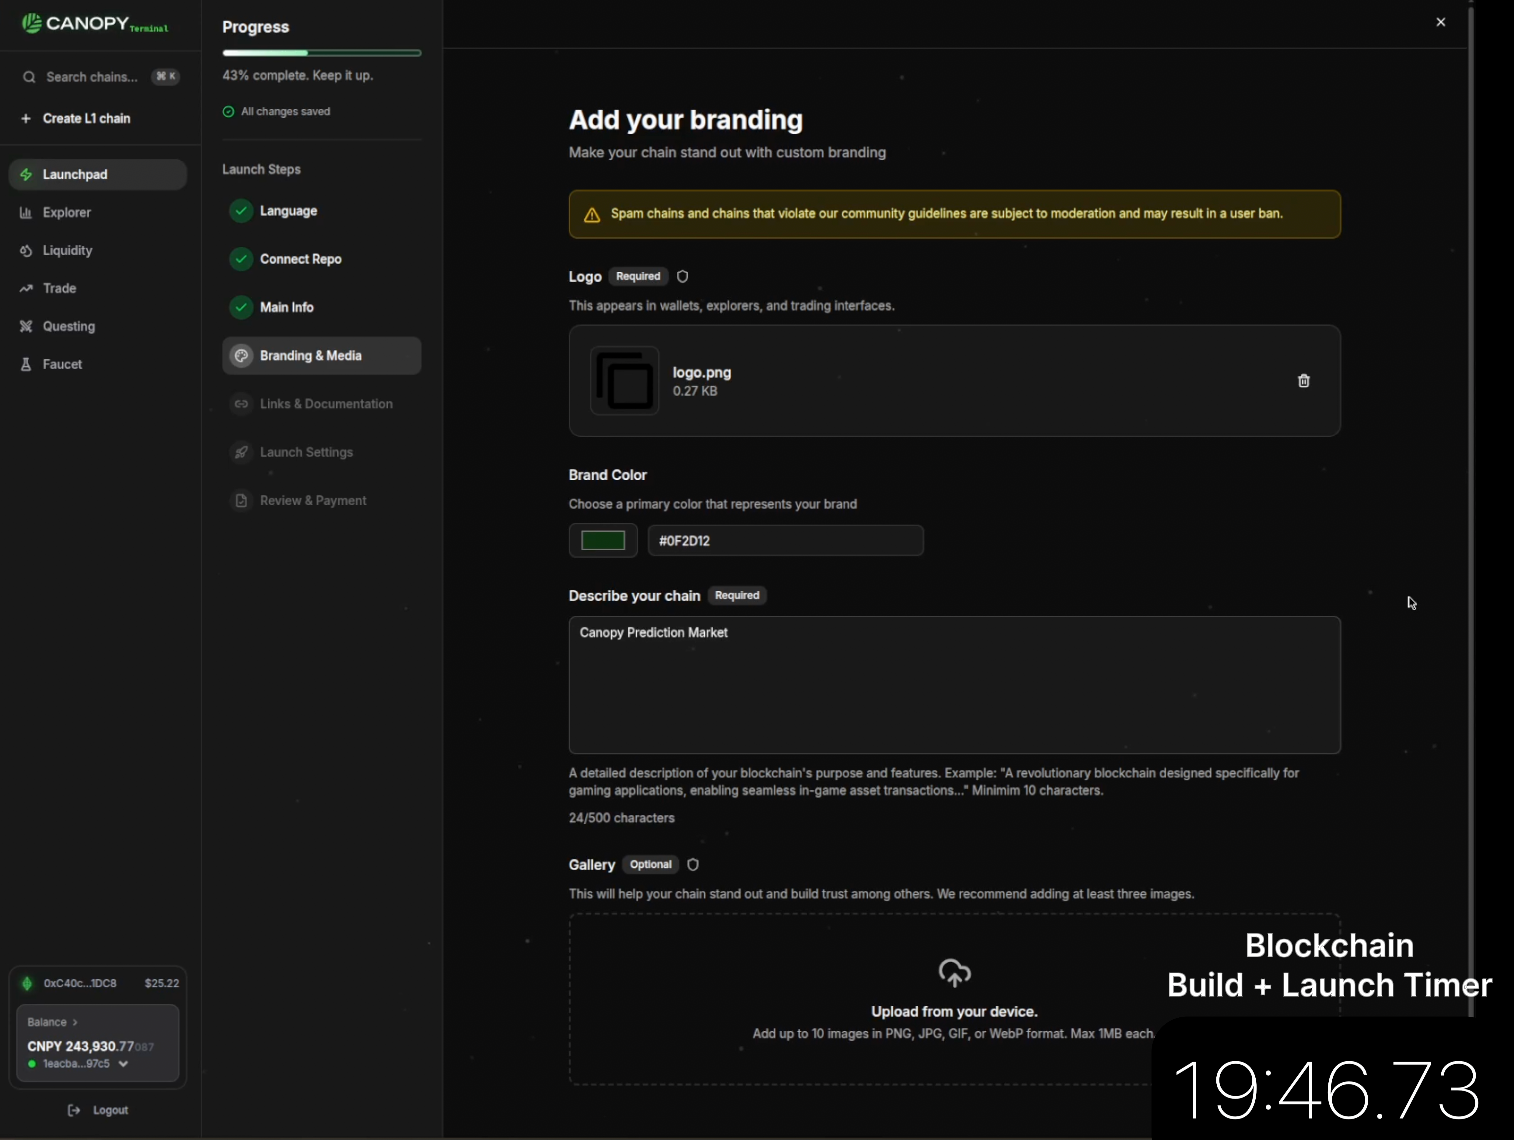The width and height of the screenshot is (1514, 1140).
Task: Click the progress bar
Action: [x=321, y=53]
